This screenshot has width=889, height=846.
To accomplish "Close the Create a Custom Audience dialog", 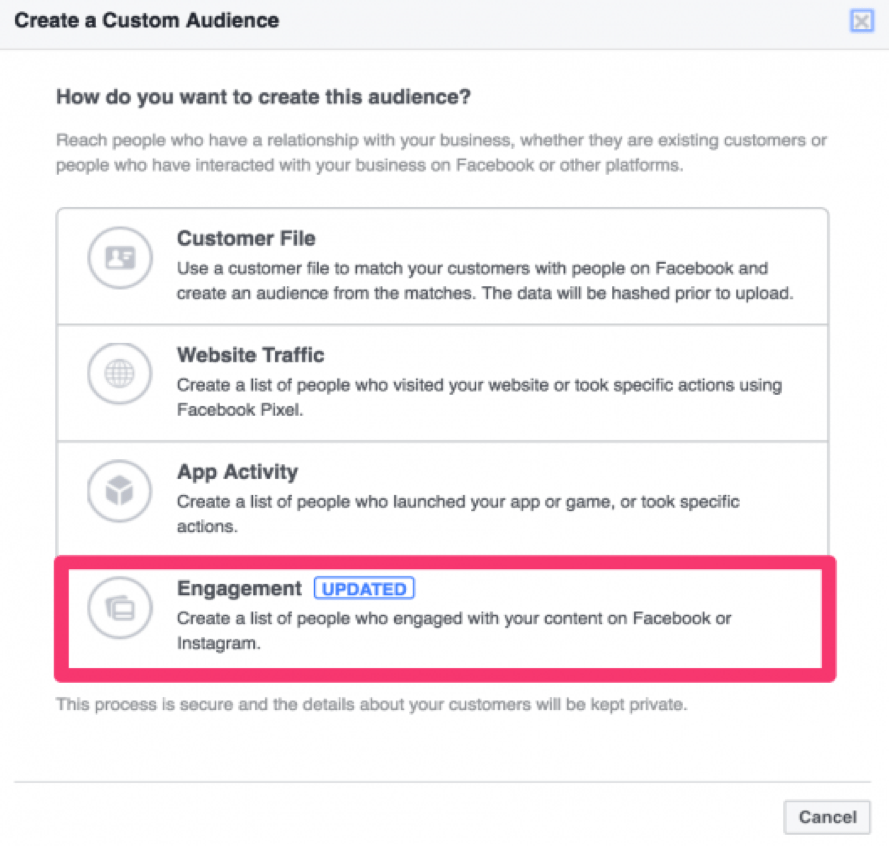I will tap(861, 21).
